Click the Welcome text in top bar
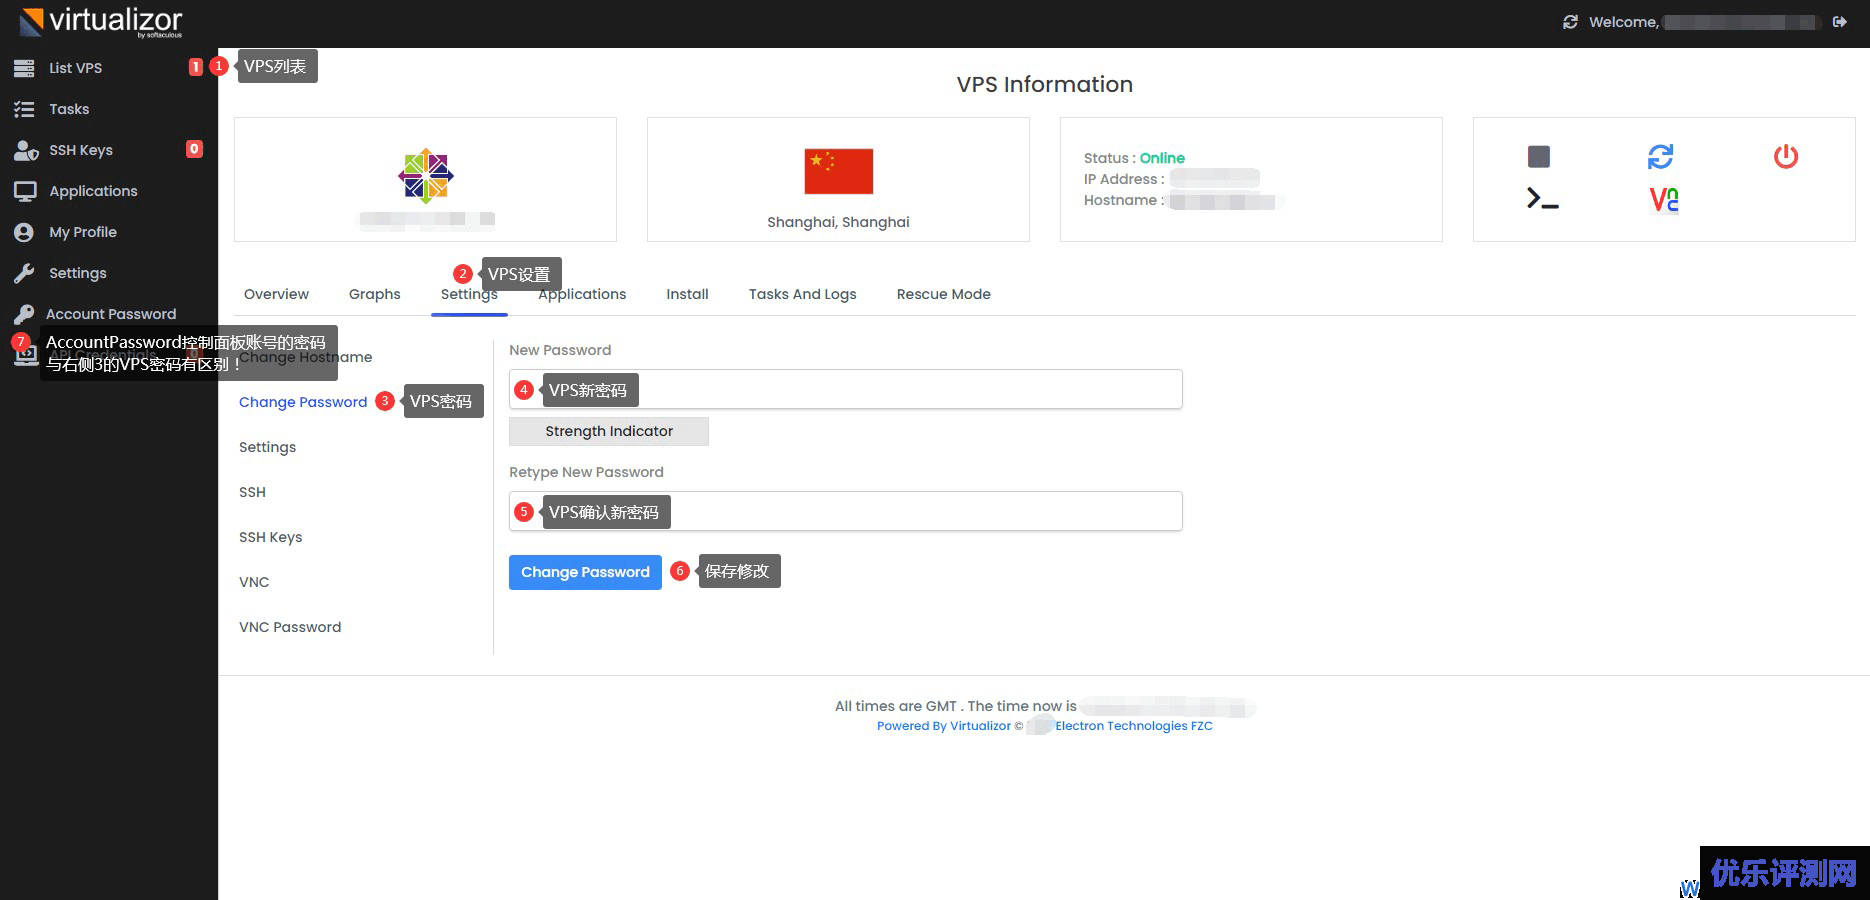The height and width of the screenshot is (900, 1870). click(1624, 22)
